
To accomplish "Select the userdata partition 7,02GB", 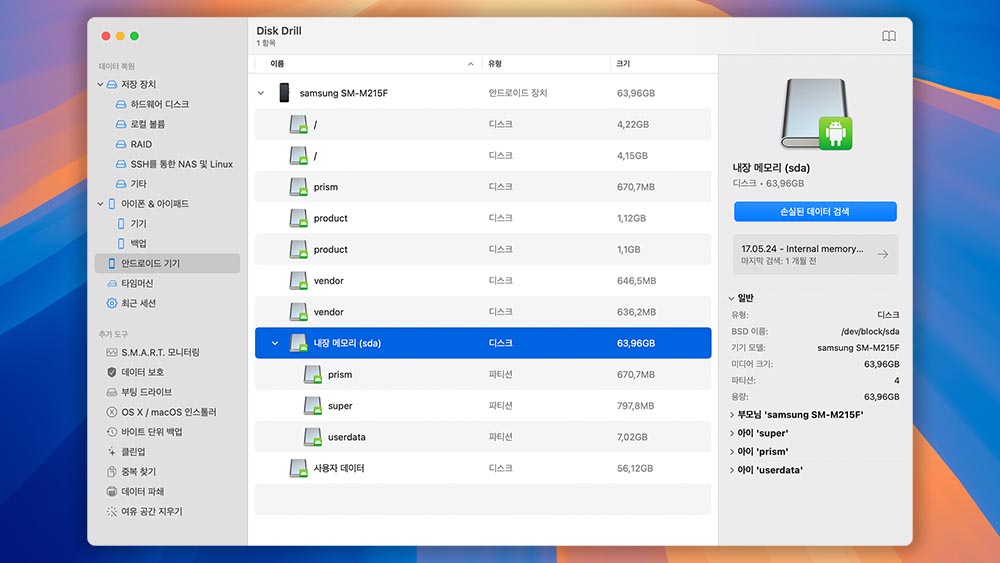I will (483, 437).
